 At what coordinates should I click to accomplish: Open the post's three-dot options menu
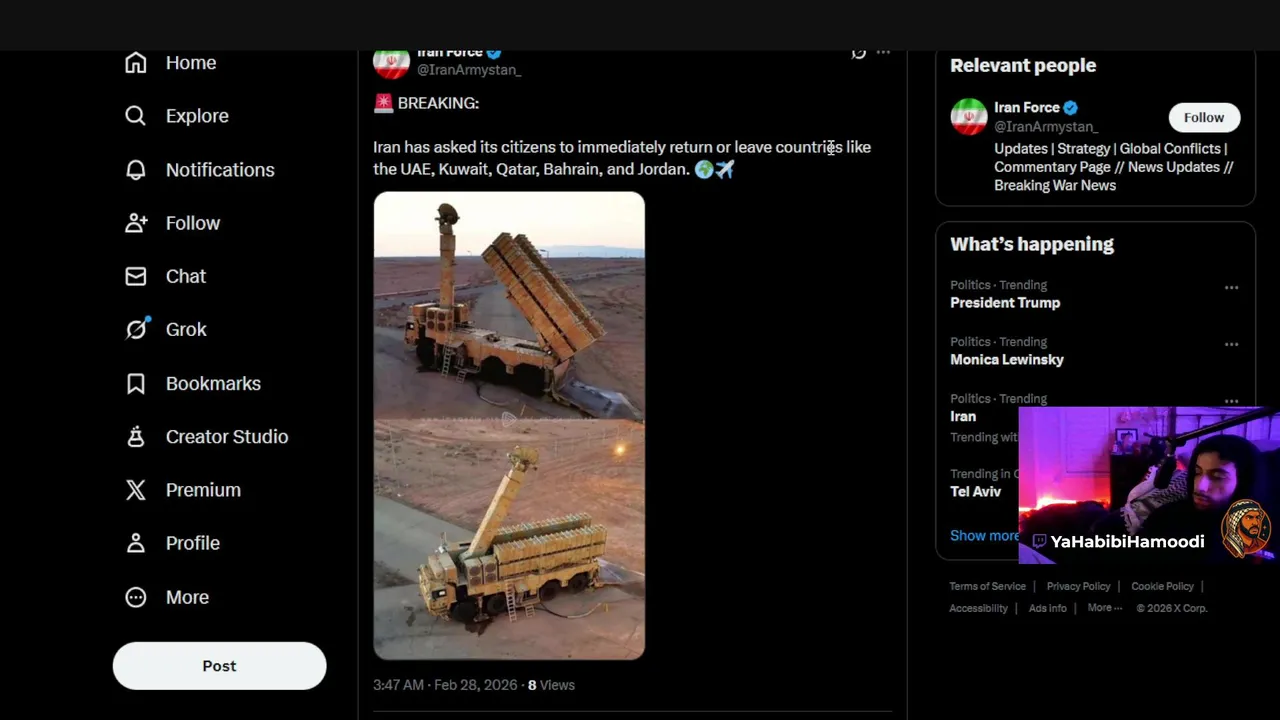(883, 53)
